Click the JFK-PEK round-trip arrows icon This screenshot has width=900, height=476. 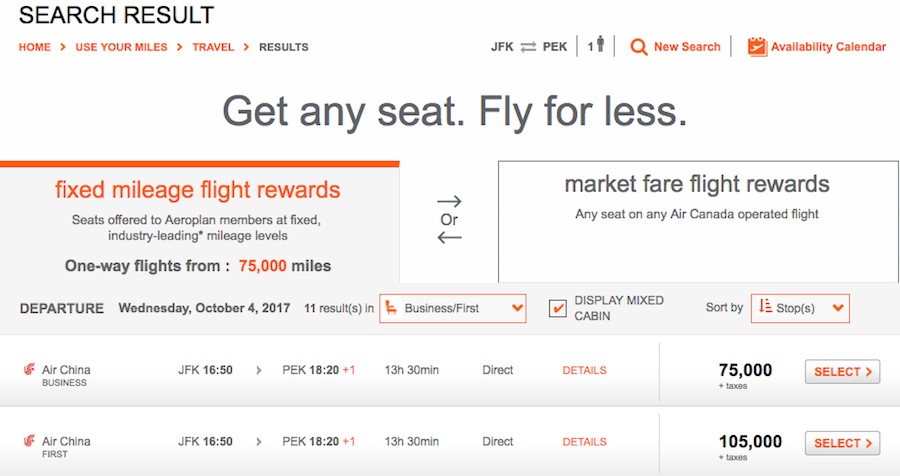pyautogui.click(x=528, y=47)
